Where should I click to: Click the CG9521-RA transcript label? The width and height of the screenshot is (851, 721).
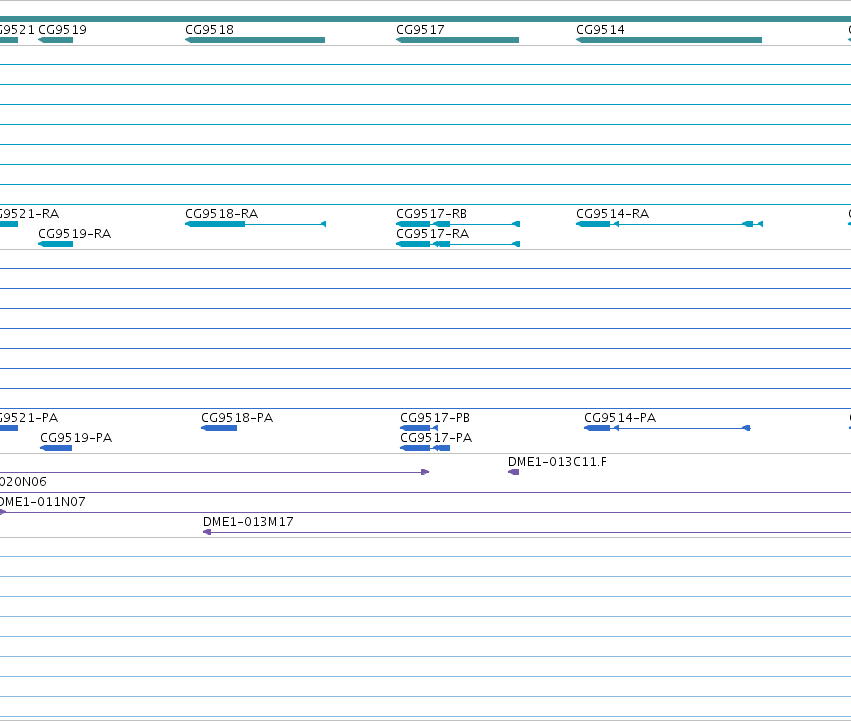pyautogui.click(x=29, y=214)
